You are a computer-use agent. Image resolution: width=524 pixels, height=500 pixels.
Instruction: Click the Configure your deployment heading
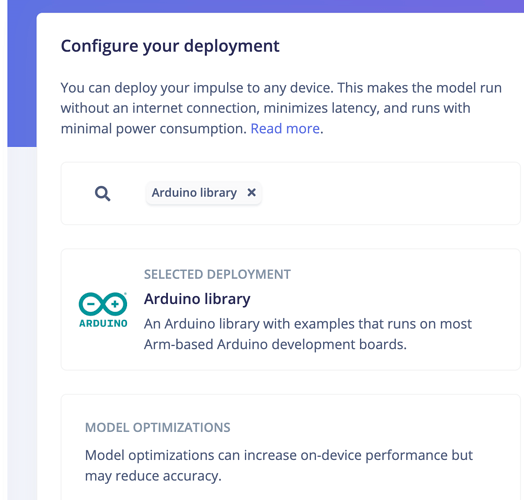click(x=170, y=46)
